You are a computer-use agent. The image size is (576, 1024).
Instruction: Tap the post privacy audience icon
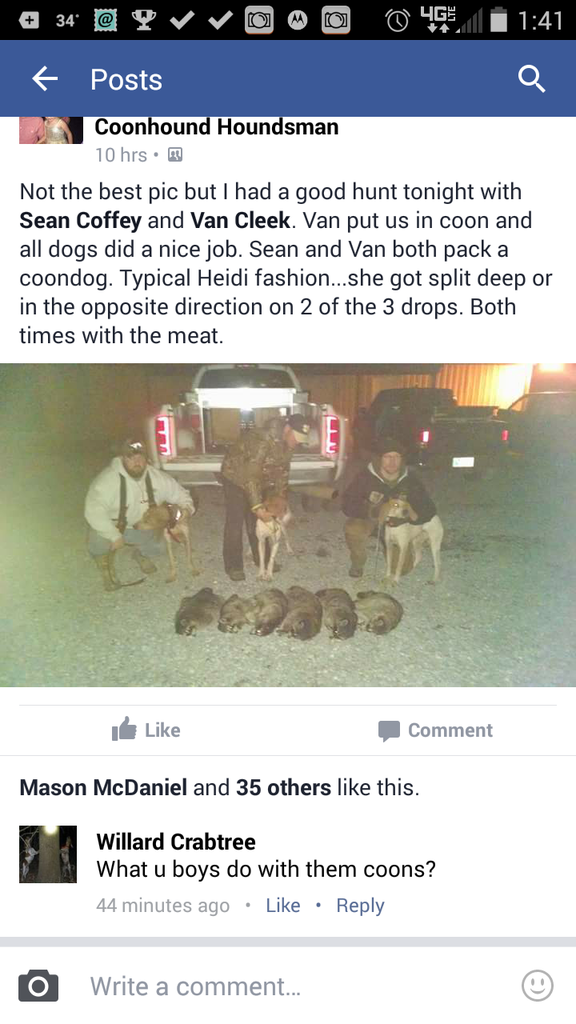point(175,155)
